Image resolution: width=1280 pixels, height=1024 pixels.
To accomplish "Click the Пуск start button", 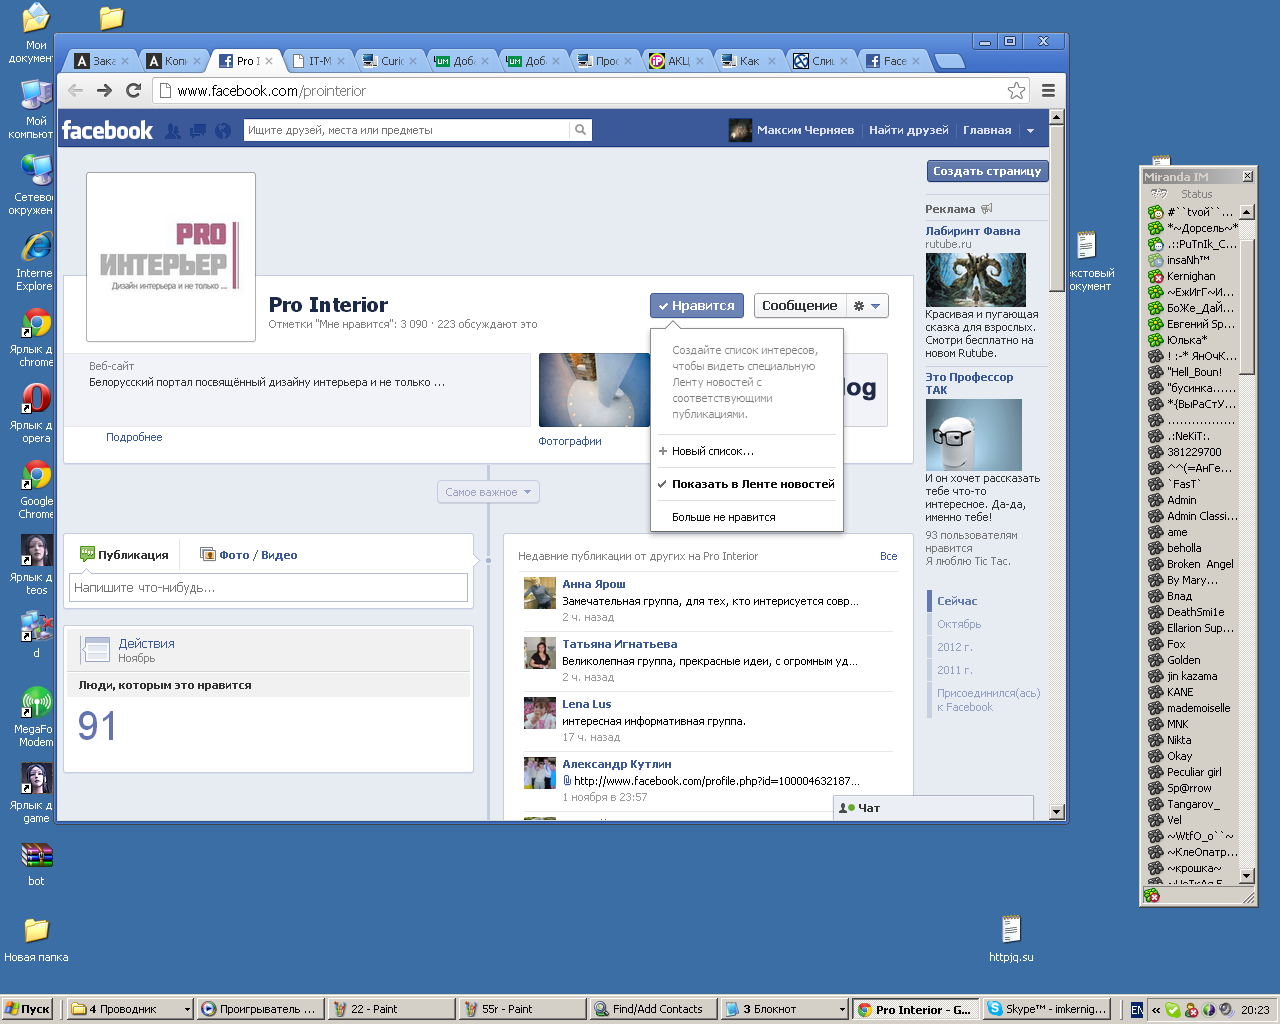I will pos(27,1010).
